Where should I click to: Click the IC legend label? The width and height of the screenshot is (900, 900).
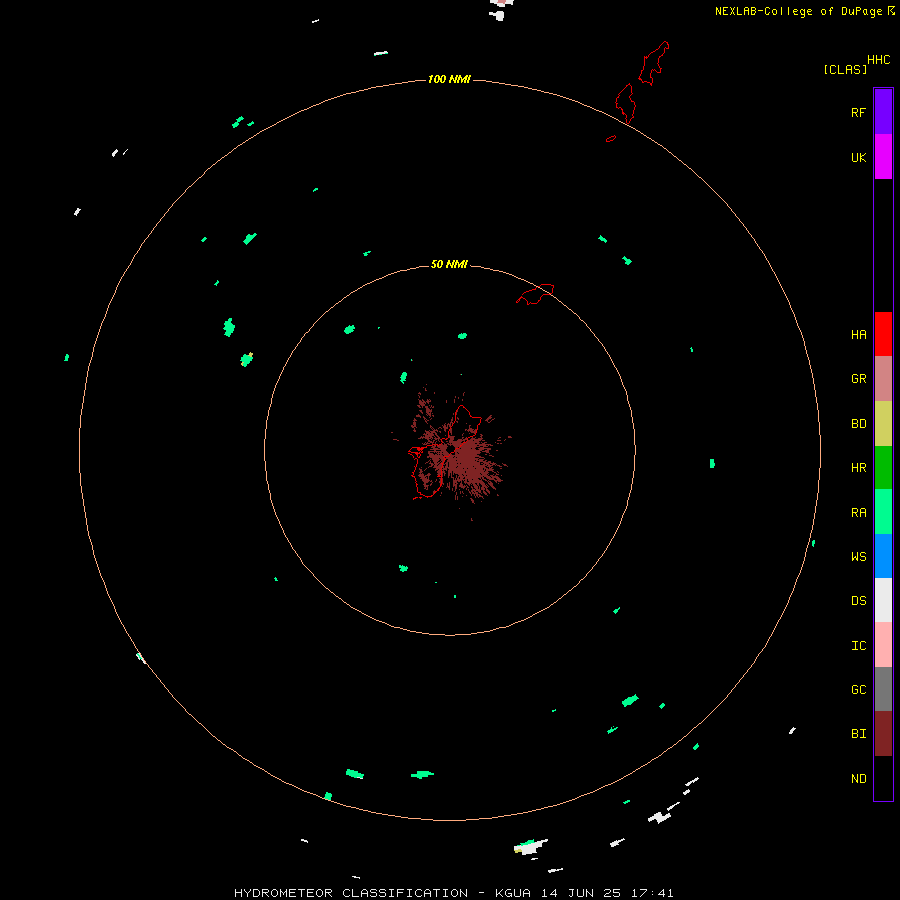coord(858,645)
